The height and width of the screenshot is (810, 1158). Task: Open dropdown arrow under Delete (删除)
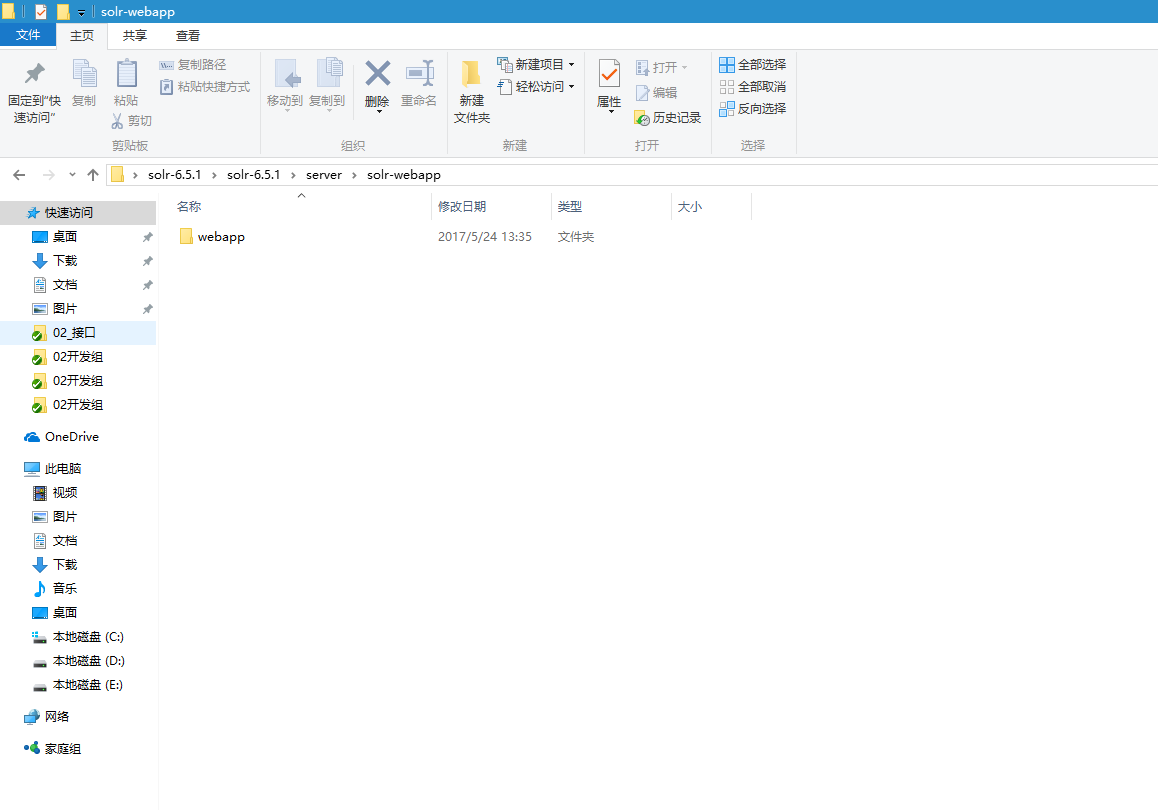click(379, 112)
